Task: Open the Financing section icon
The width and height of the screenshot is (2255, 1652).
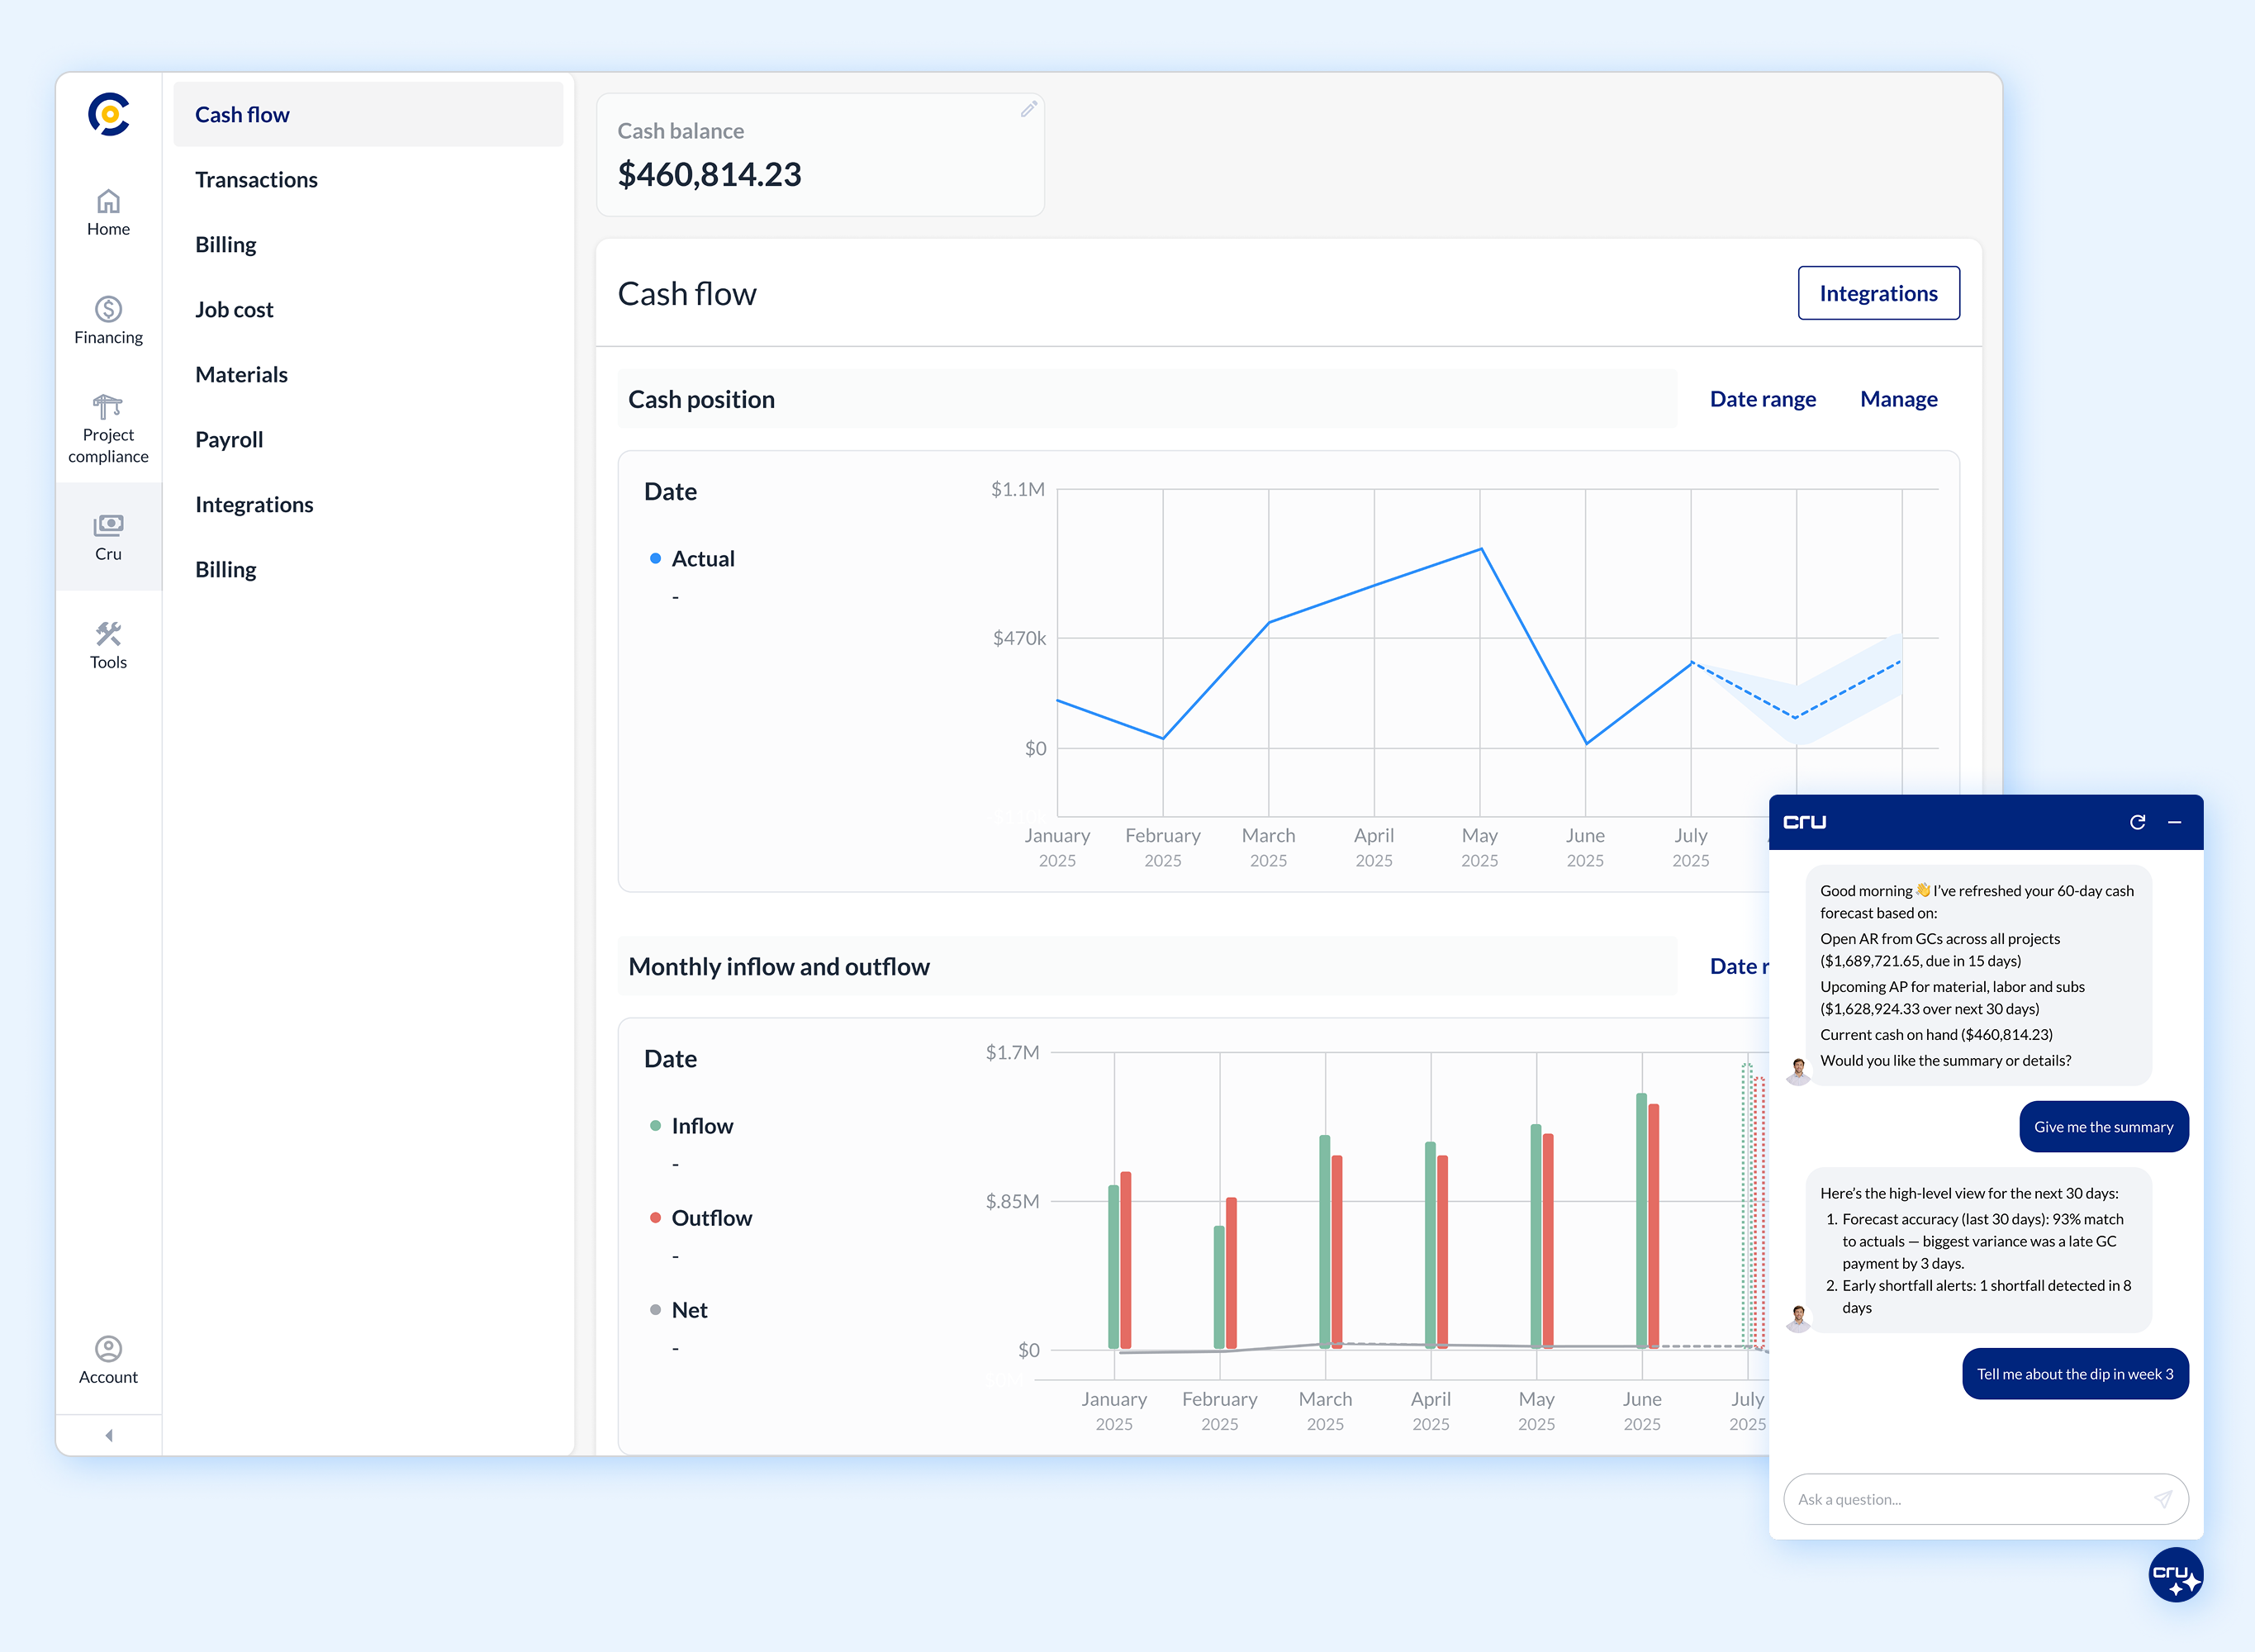Action: (x=108, y=310)
